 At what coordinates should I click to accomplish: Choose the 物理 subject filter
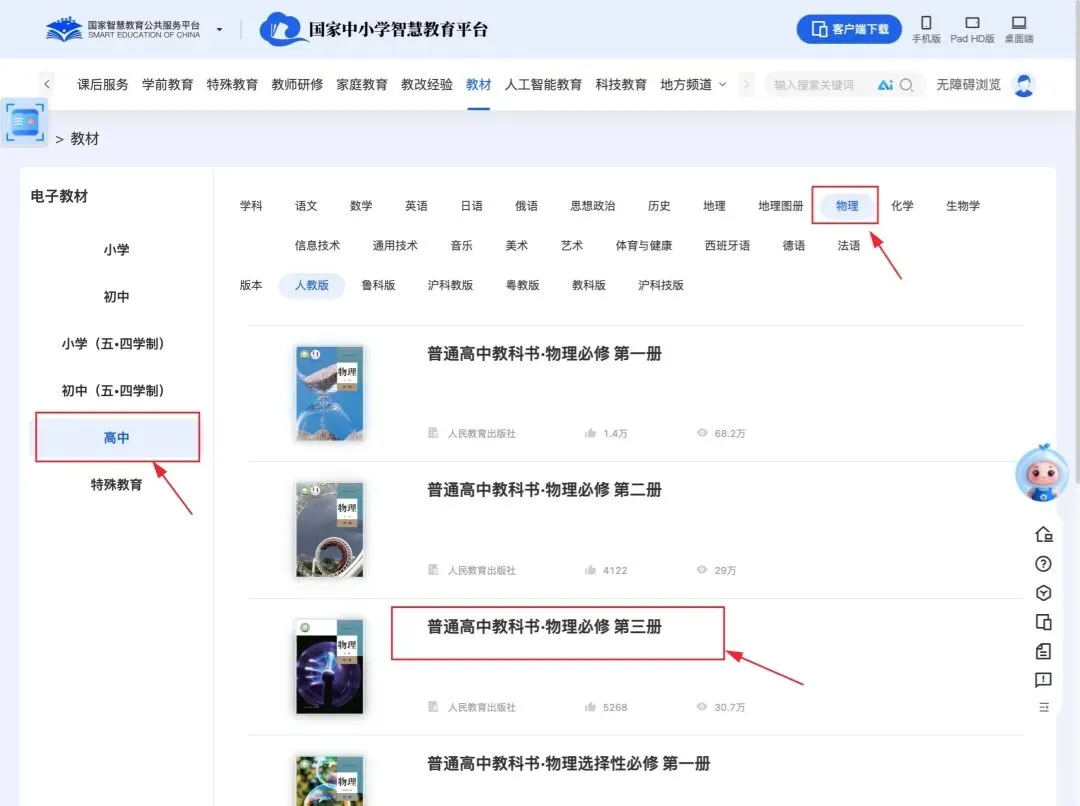[847, 205]
